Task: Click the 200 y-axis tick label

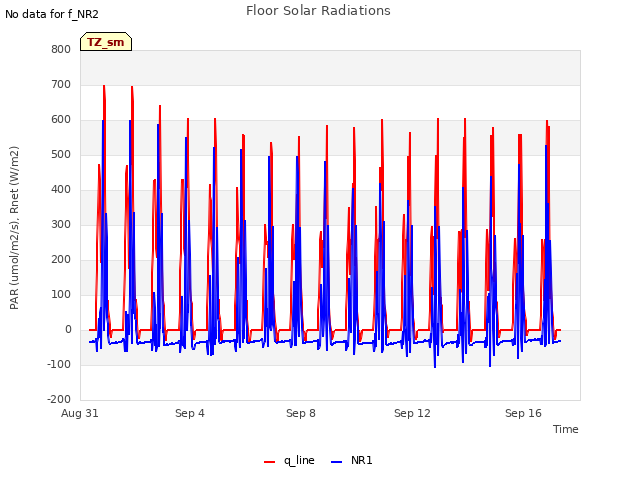Action: pos(61,260)
